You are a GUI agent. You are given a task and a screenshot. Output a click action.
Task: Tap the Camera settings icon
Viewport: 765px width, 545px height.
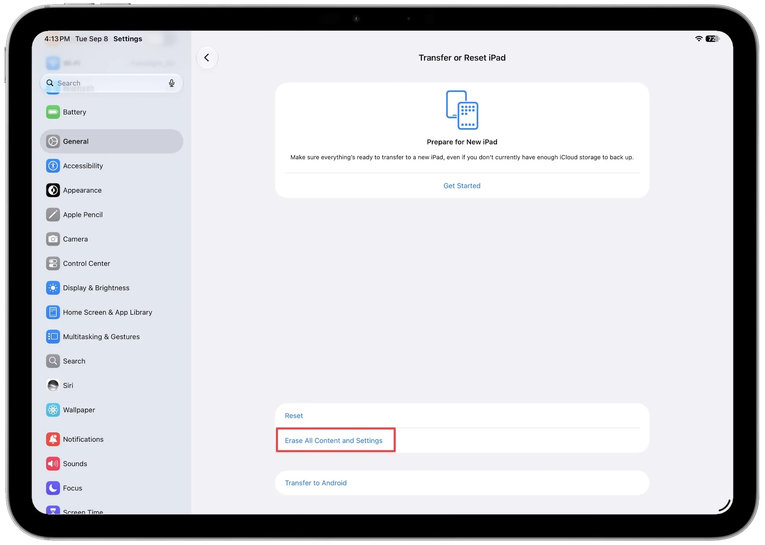coord(53,239)
